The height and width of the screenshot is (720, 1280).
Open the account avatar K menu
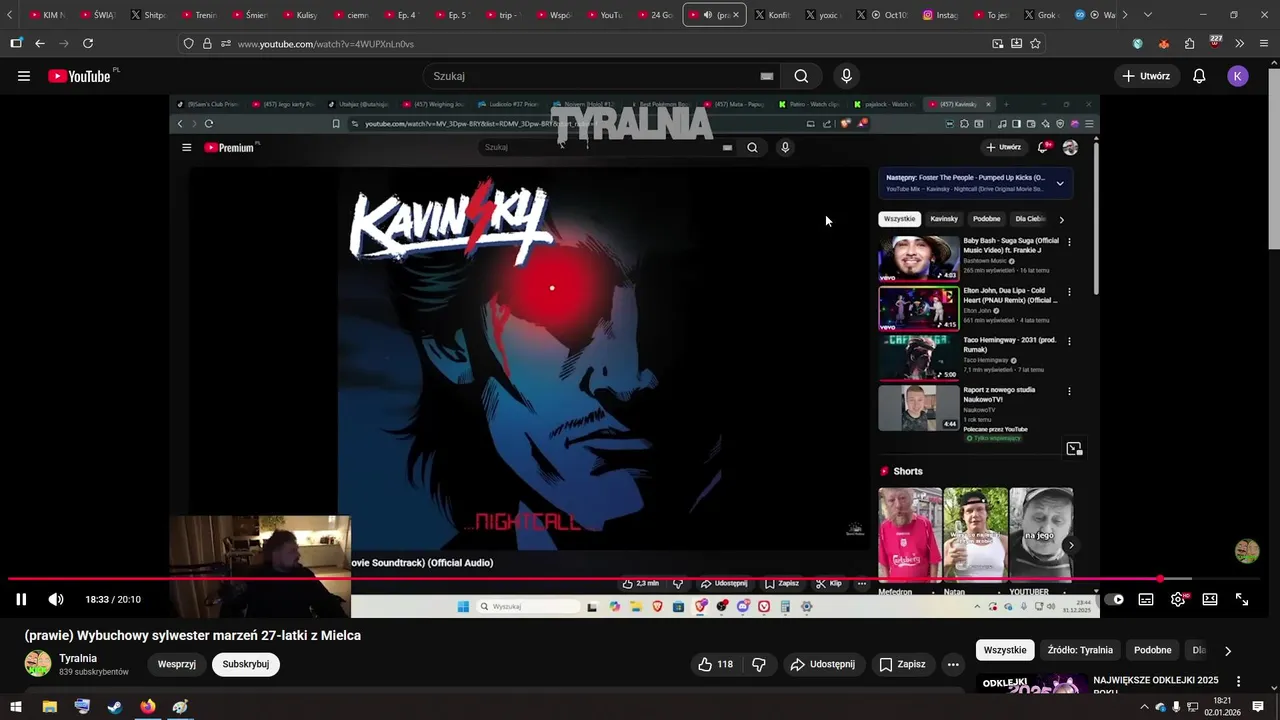[1238, 76]
